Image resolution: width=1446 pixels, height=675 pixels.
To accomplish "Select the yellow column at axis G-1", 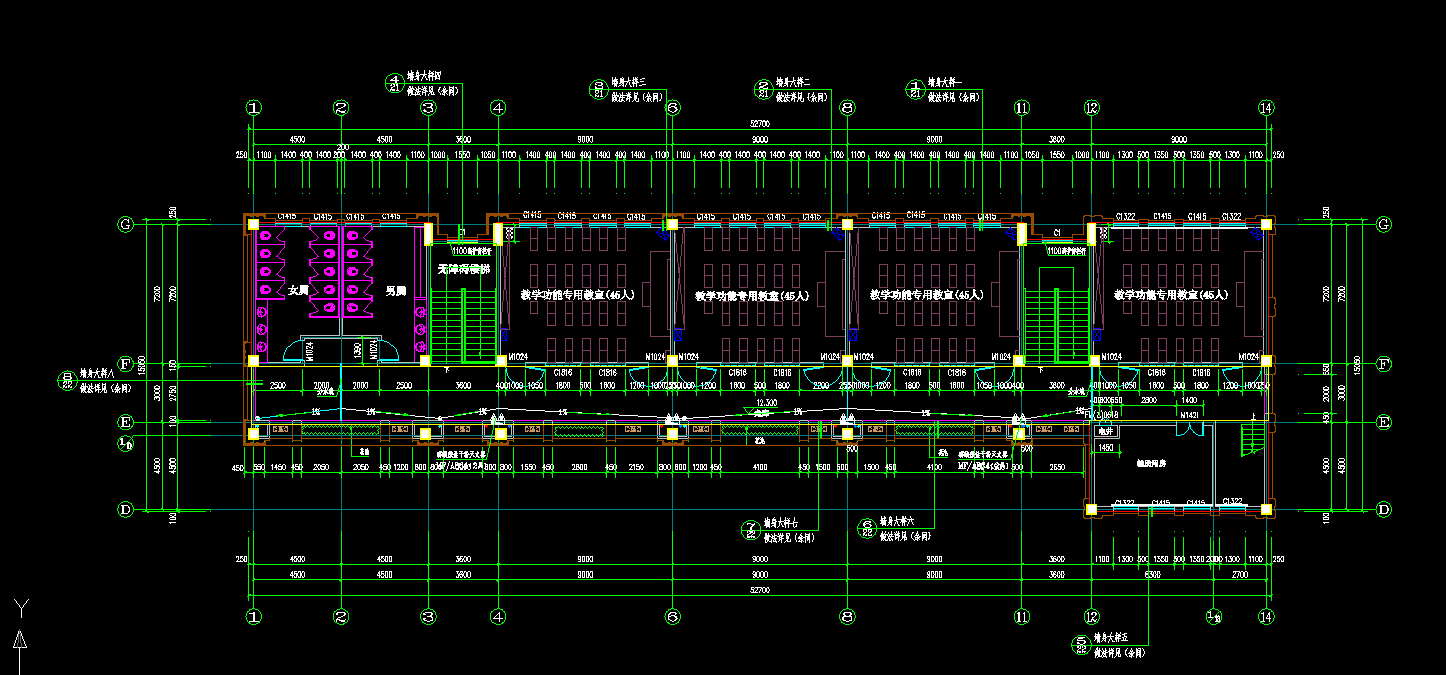I will 254,225.
